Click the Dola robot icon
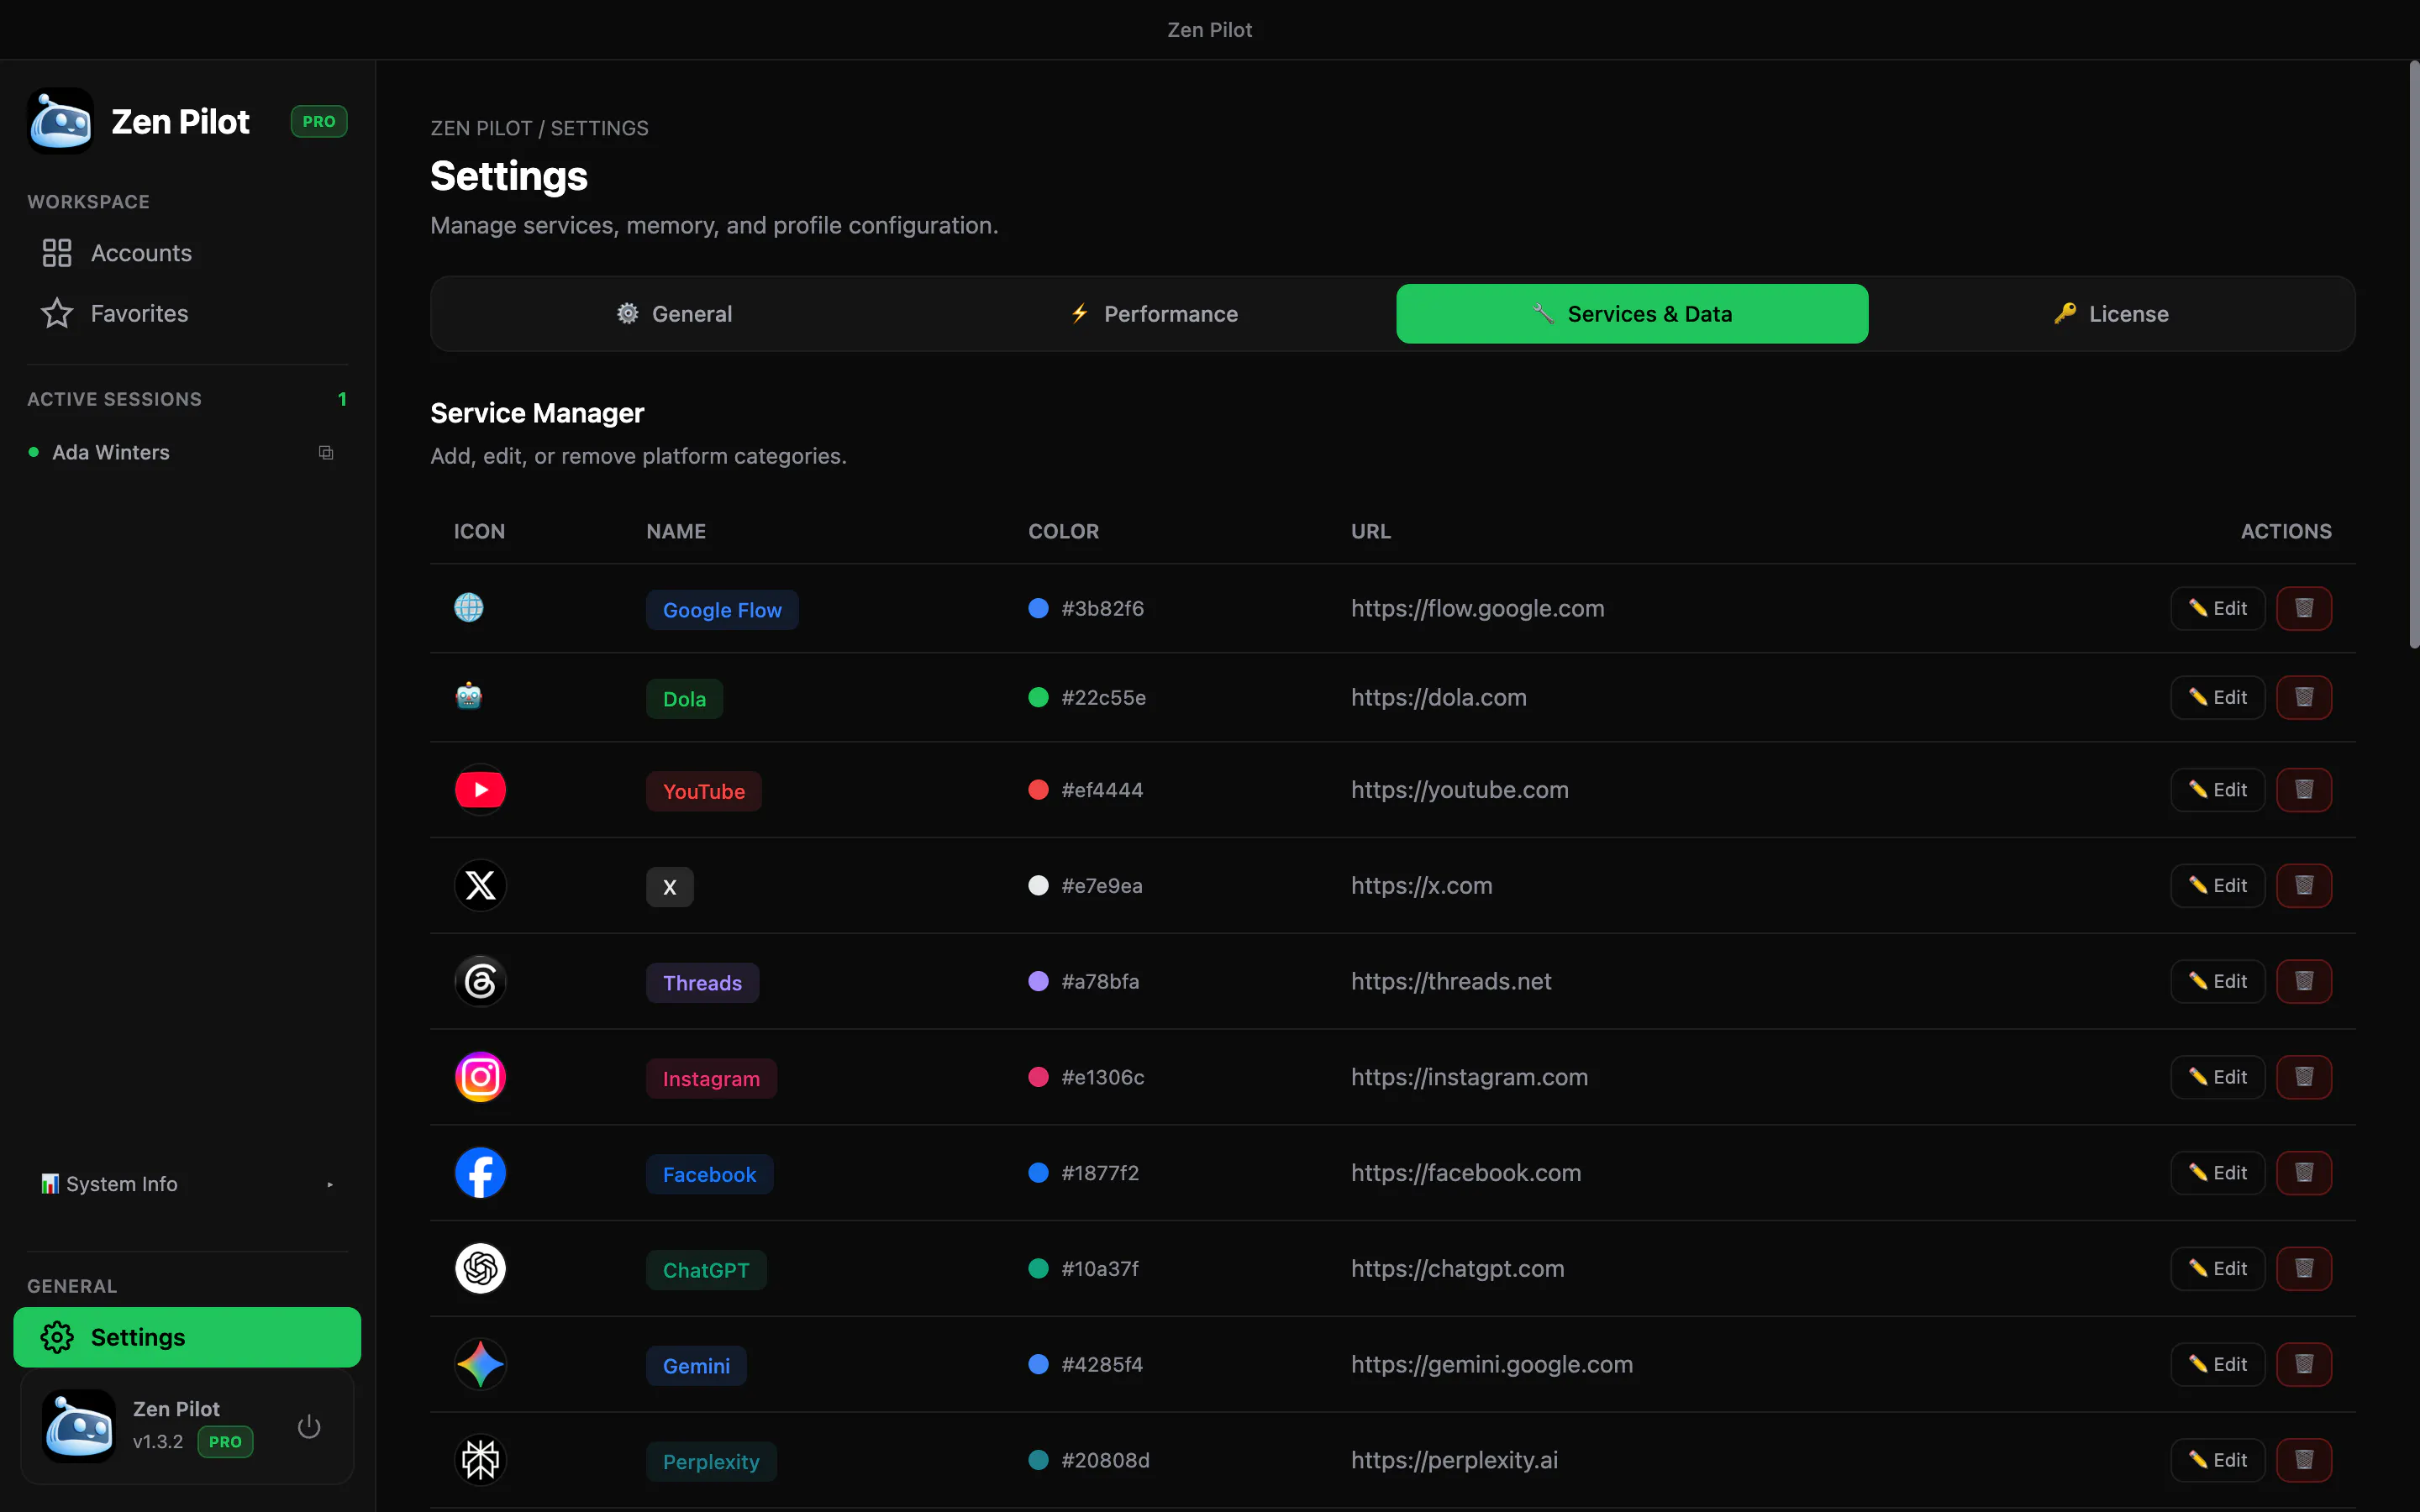Screen dimensions: 2420x1512 [468, 696]
